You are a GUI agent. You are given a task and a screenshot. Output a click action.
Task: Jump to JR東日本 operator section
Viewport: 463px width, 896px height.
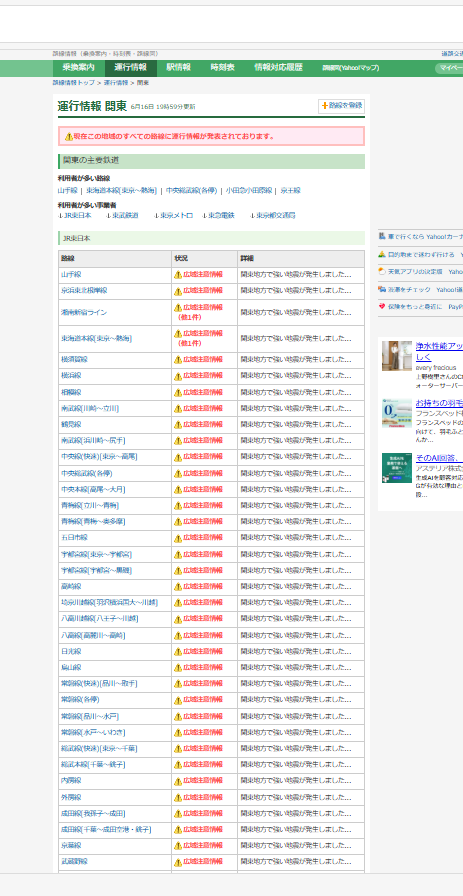coord(77,215)
